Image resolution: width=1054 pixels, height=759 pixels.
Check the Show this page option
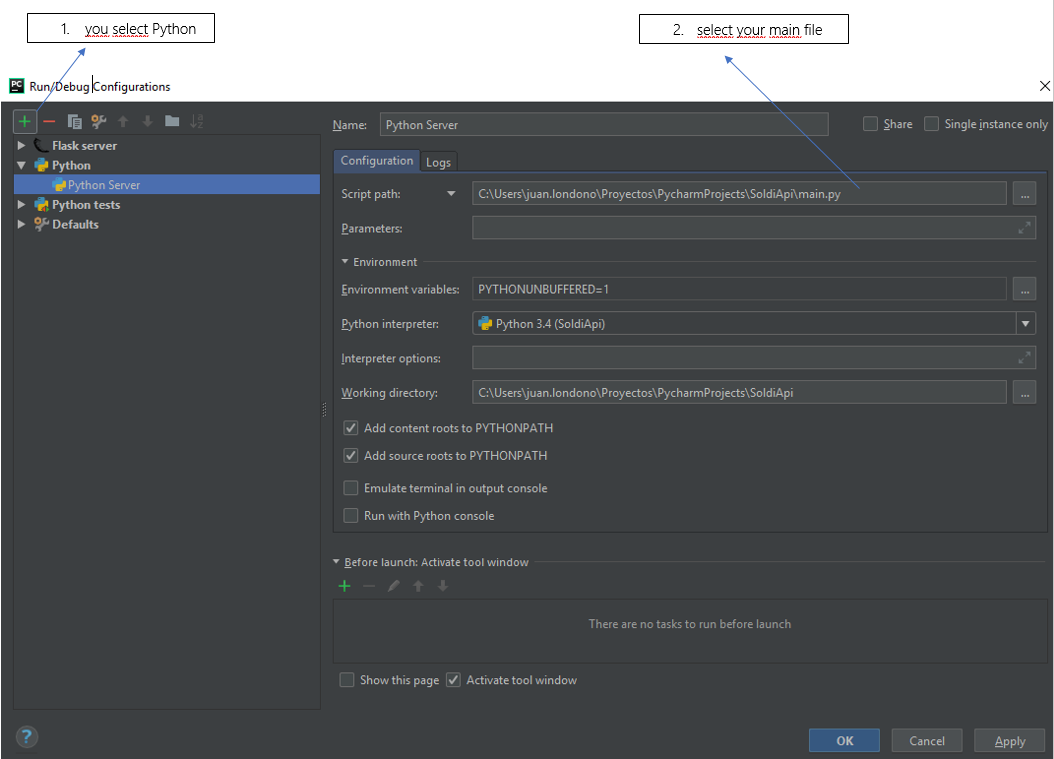tap(347, 680)
